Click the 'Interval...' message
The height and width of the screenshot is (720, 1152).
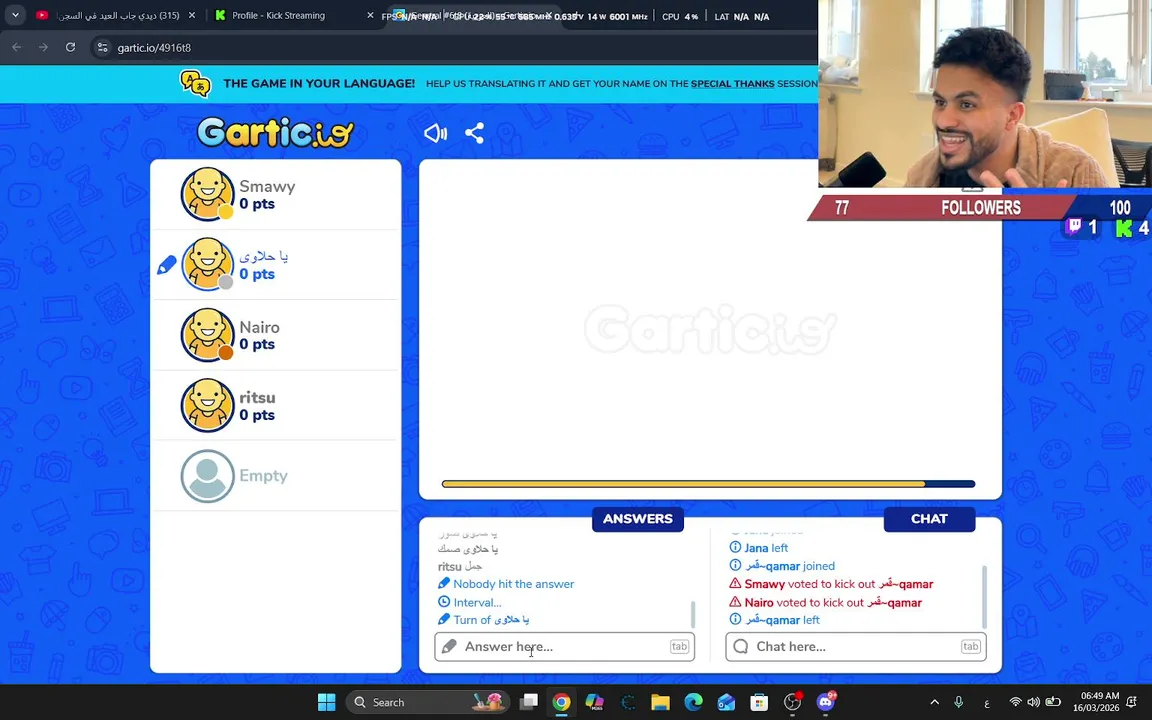point(470,602)
